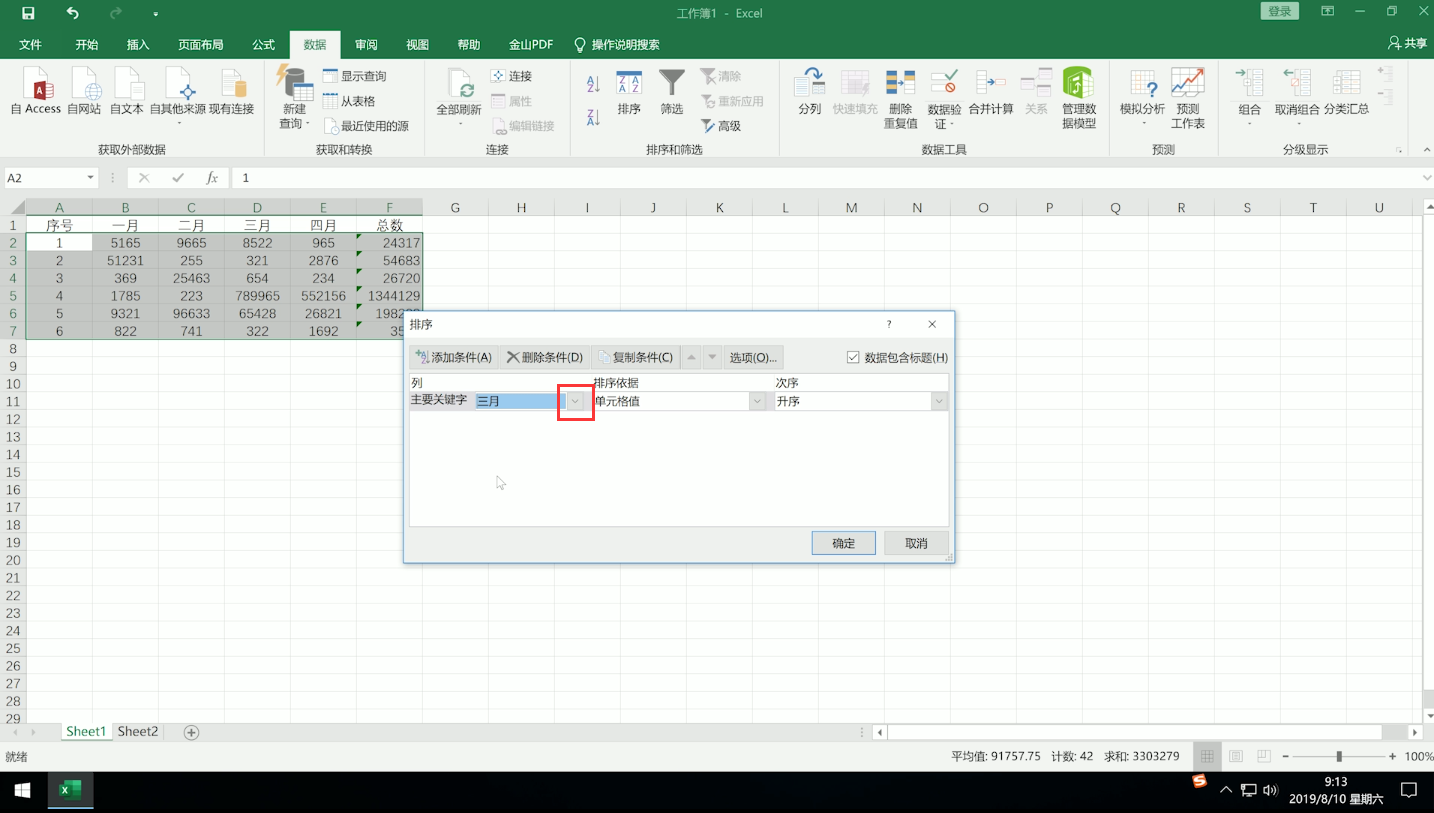Click the undo arrow icon
This screenshot has width=1434, height=813.
point(72,13)
